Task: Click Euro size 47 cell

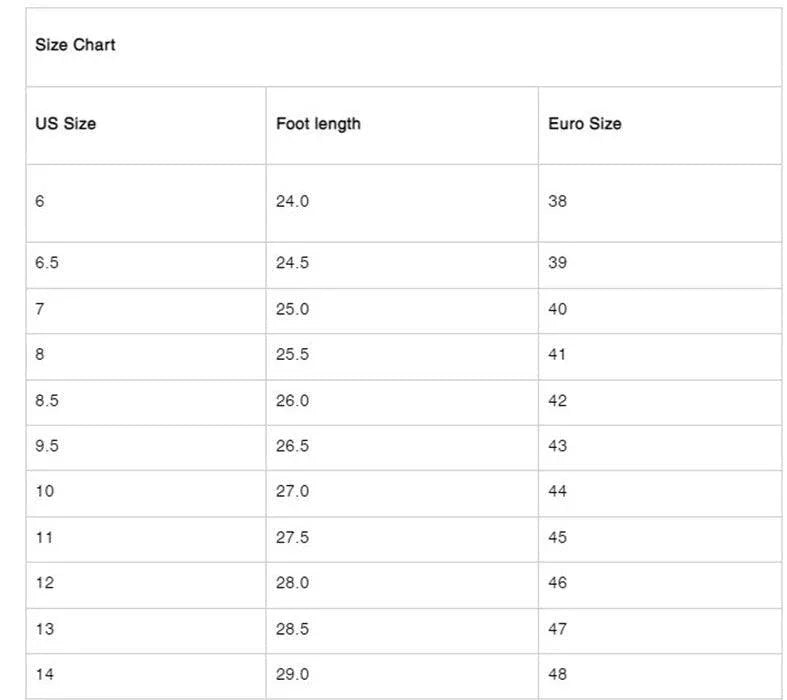Action: pyautogui.click(x=558, y=629)
